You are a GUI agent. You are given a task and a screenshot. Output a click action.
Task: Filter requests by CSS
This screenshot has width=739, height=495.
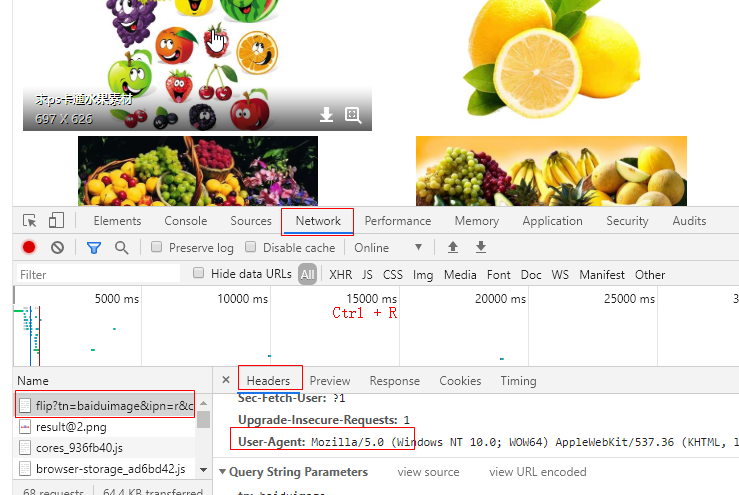[x=393, y=275]
